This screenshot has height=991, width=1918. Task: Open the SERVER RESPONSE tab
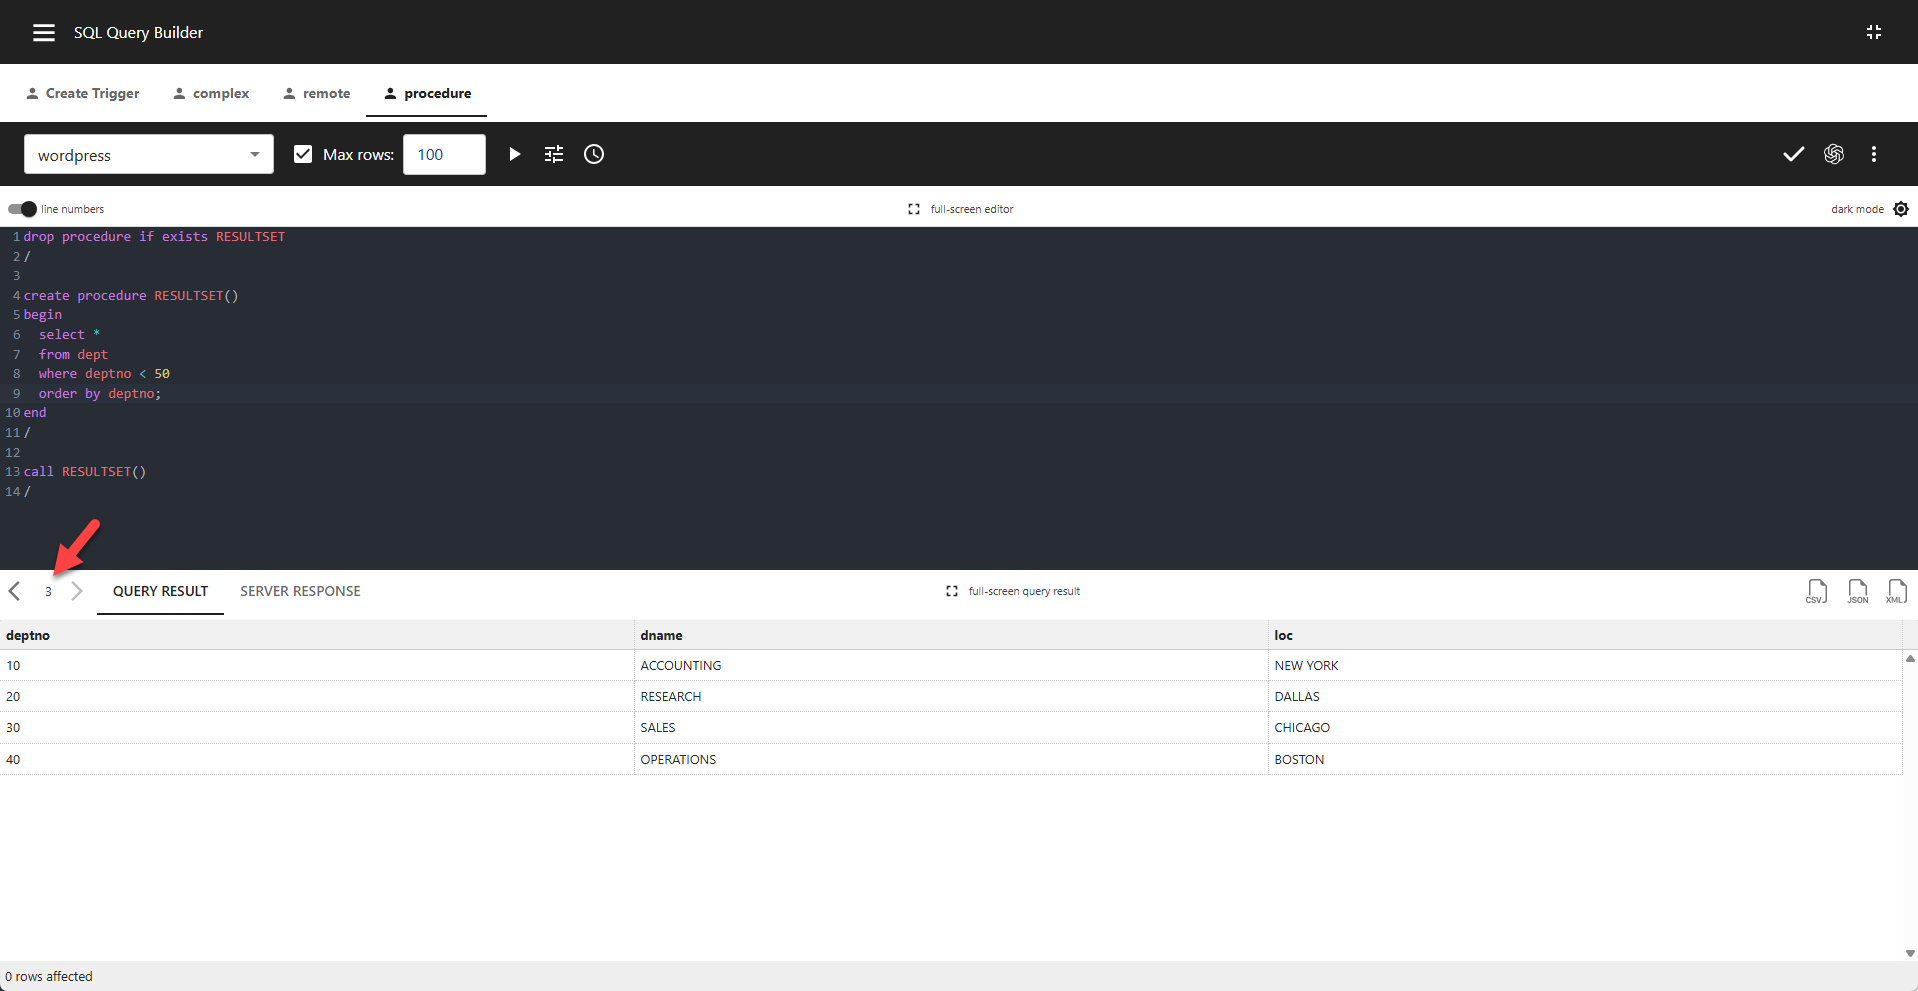click(299, 591)
